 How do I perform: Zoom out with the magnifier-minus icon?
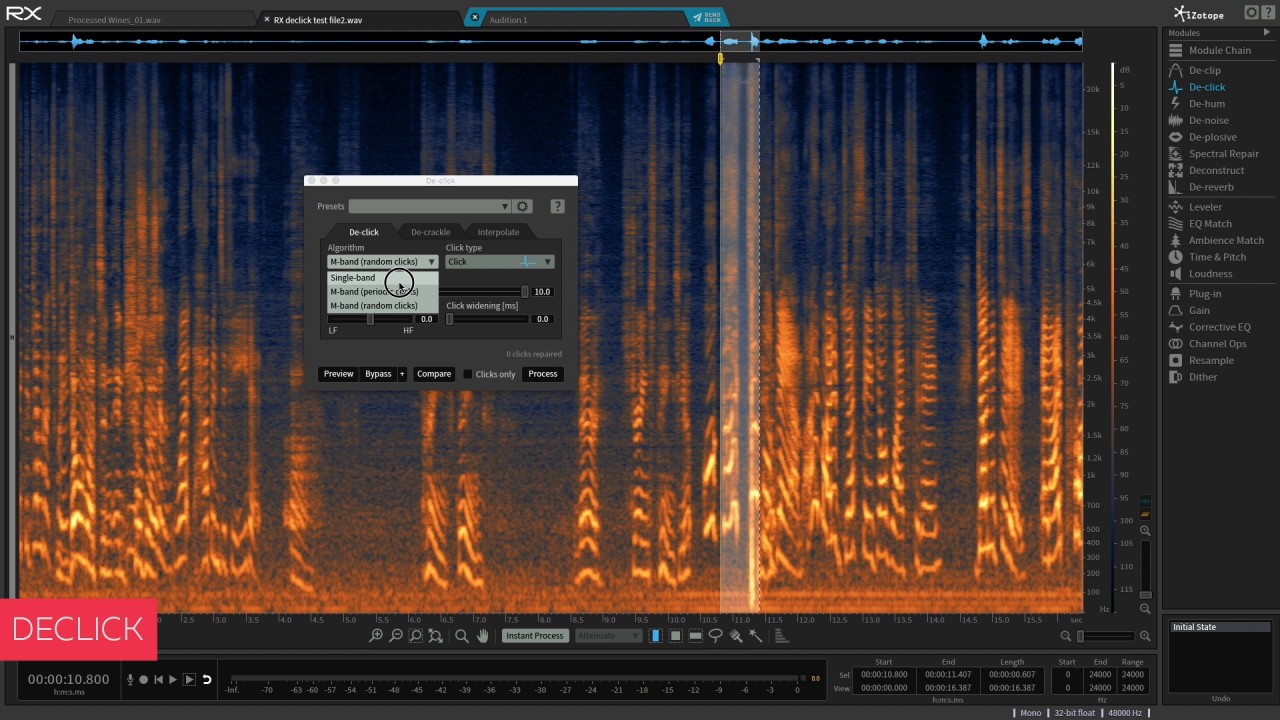pos(396,636)
